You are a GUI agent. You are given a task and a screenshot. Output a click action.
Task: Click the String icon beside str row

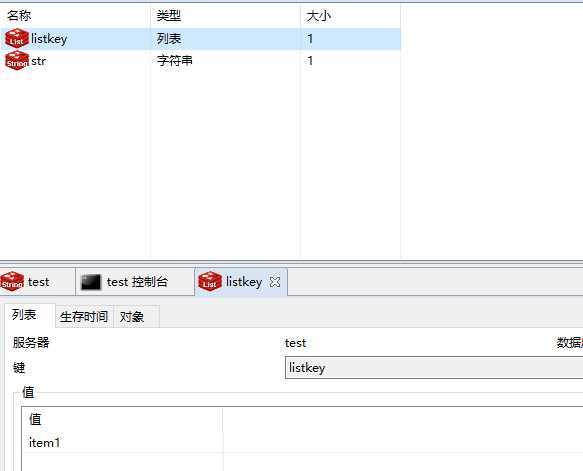(17, 61)
